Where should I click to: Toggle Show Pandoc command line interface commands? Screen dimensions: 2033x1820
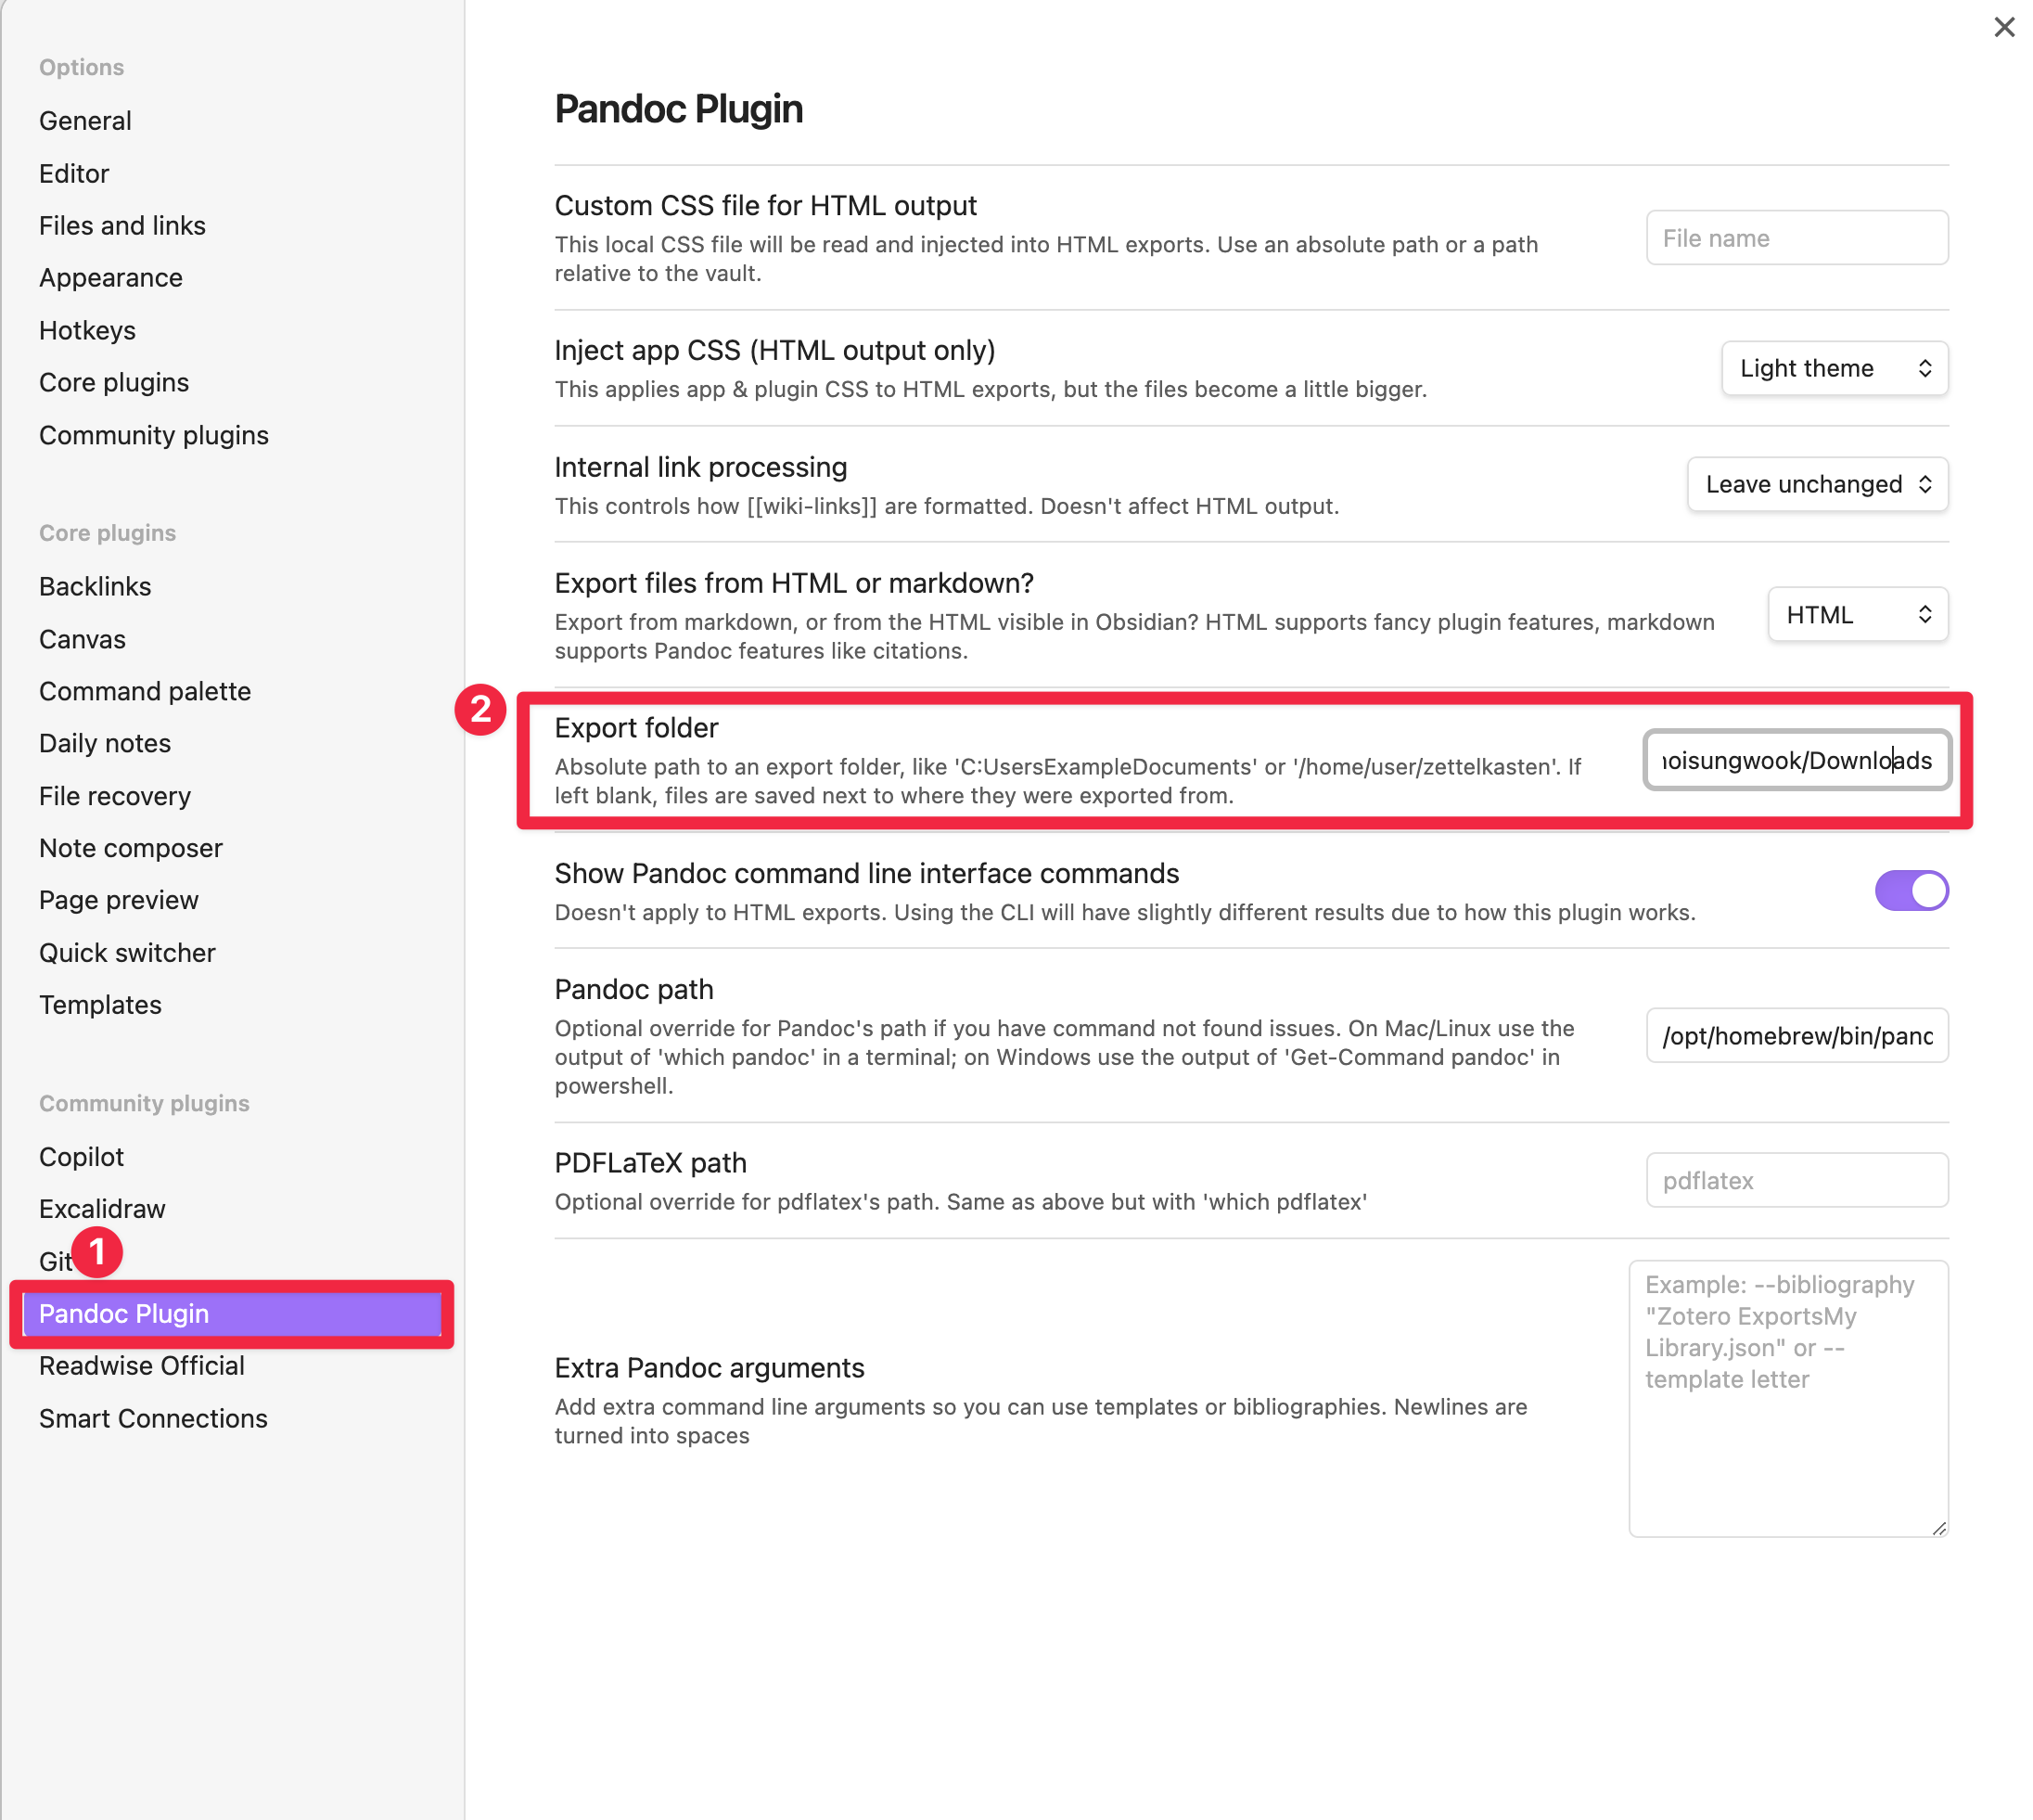pyautogui.click(x=1910, y=890)
